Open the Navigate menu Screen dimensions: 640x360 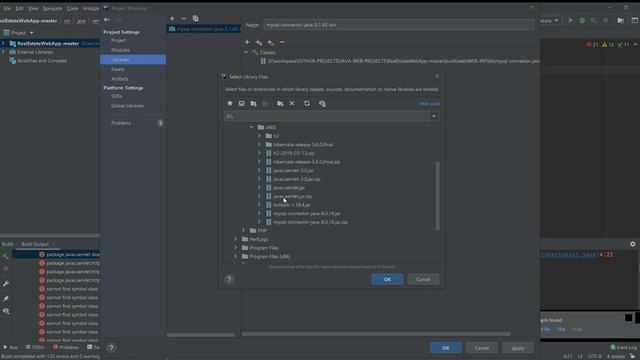[x=52, y=8]
